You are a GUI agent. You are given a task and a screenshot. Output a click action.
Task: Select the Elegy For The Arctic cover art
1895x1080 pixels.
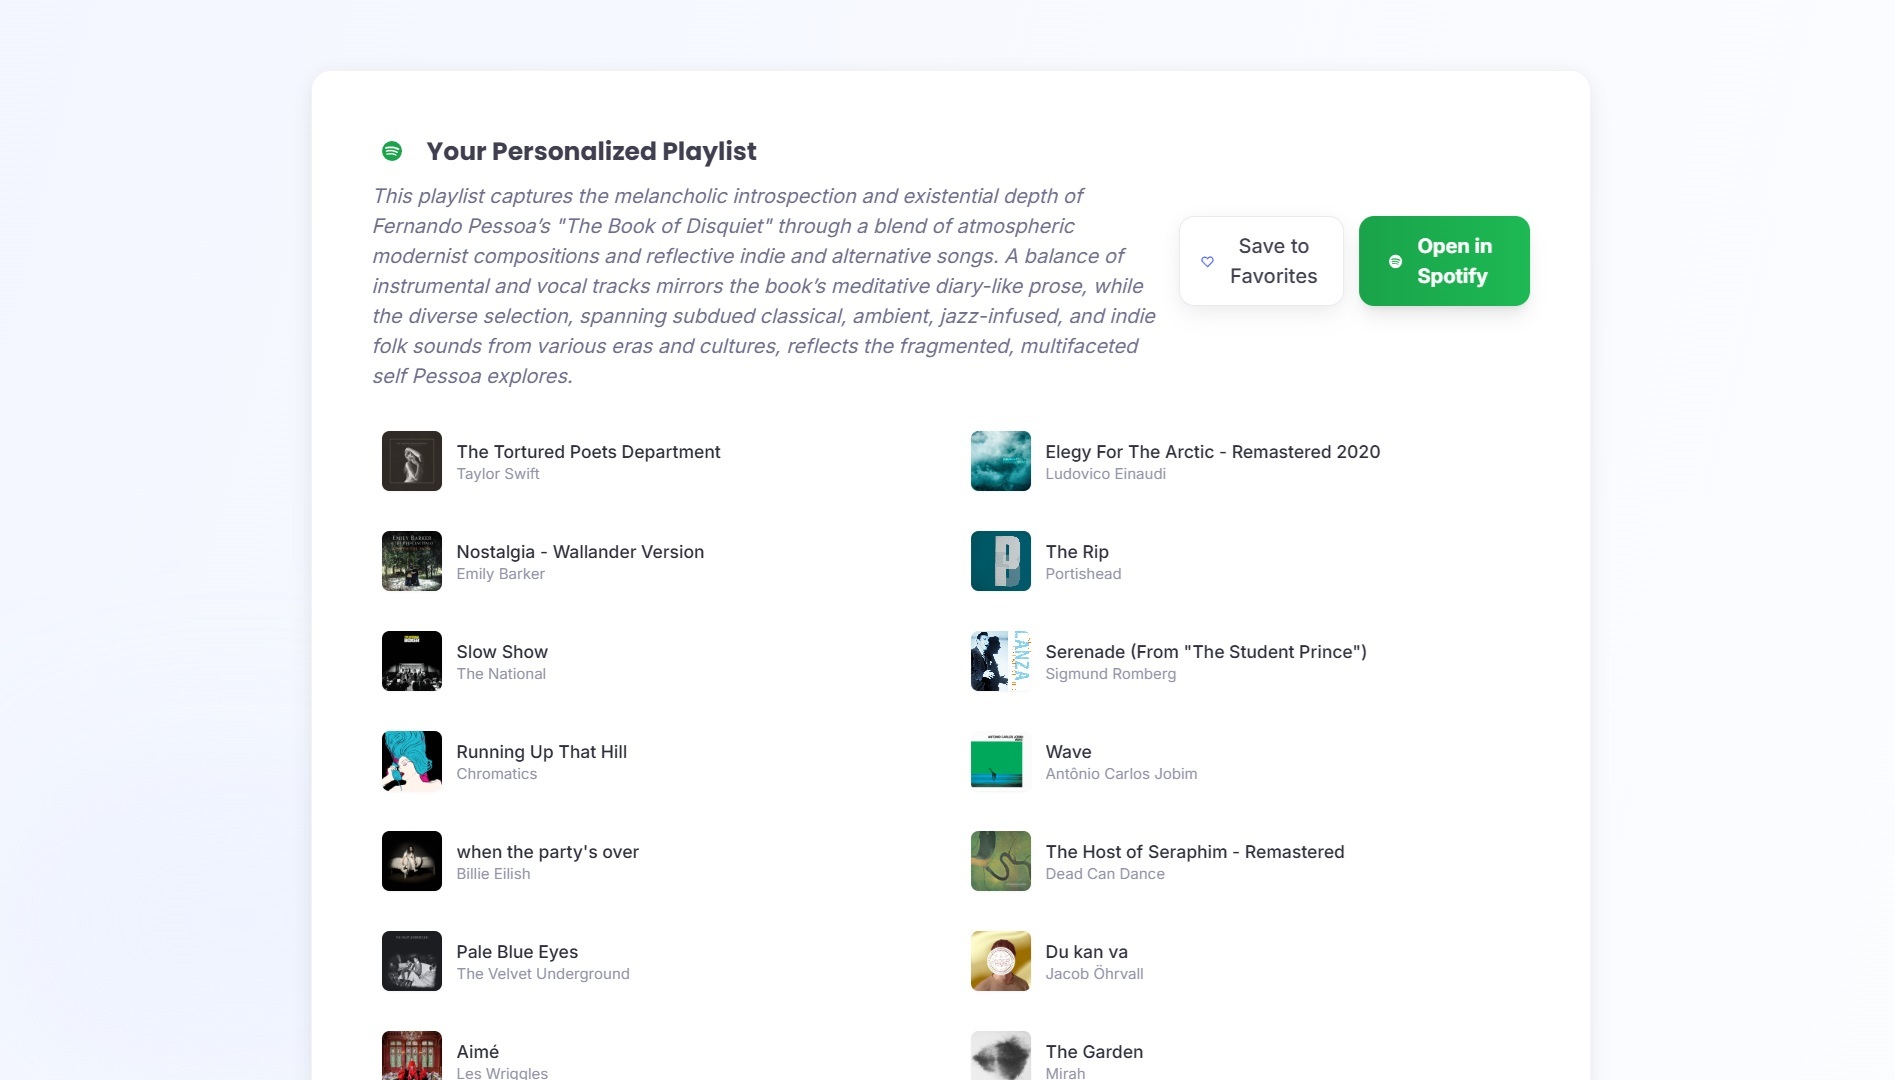(x=1001, y=461)
